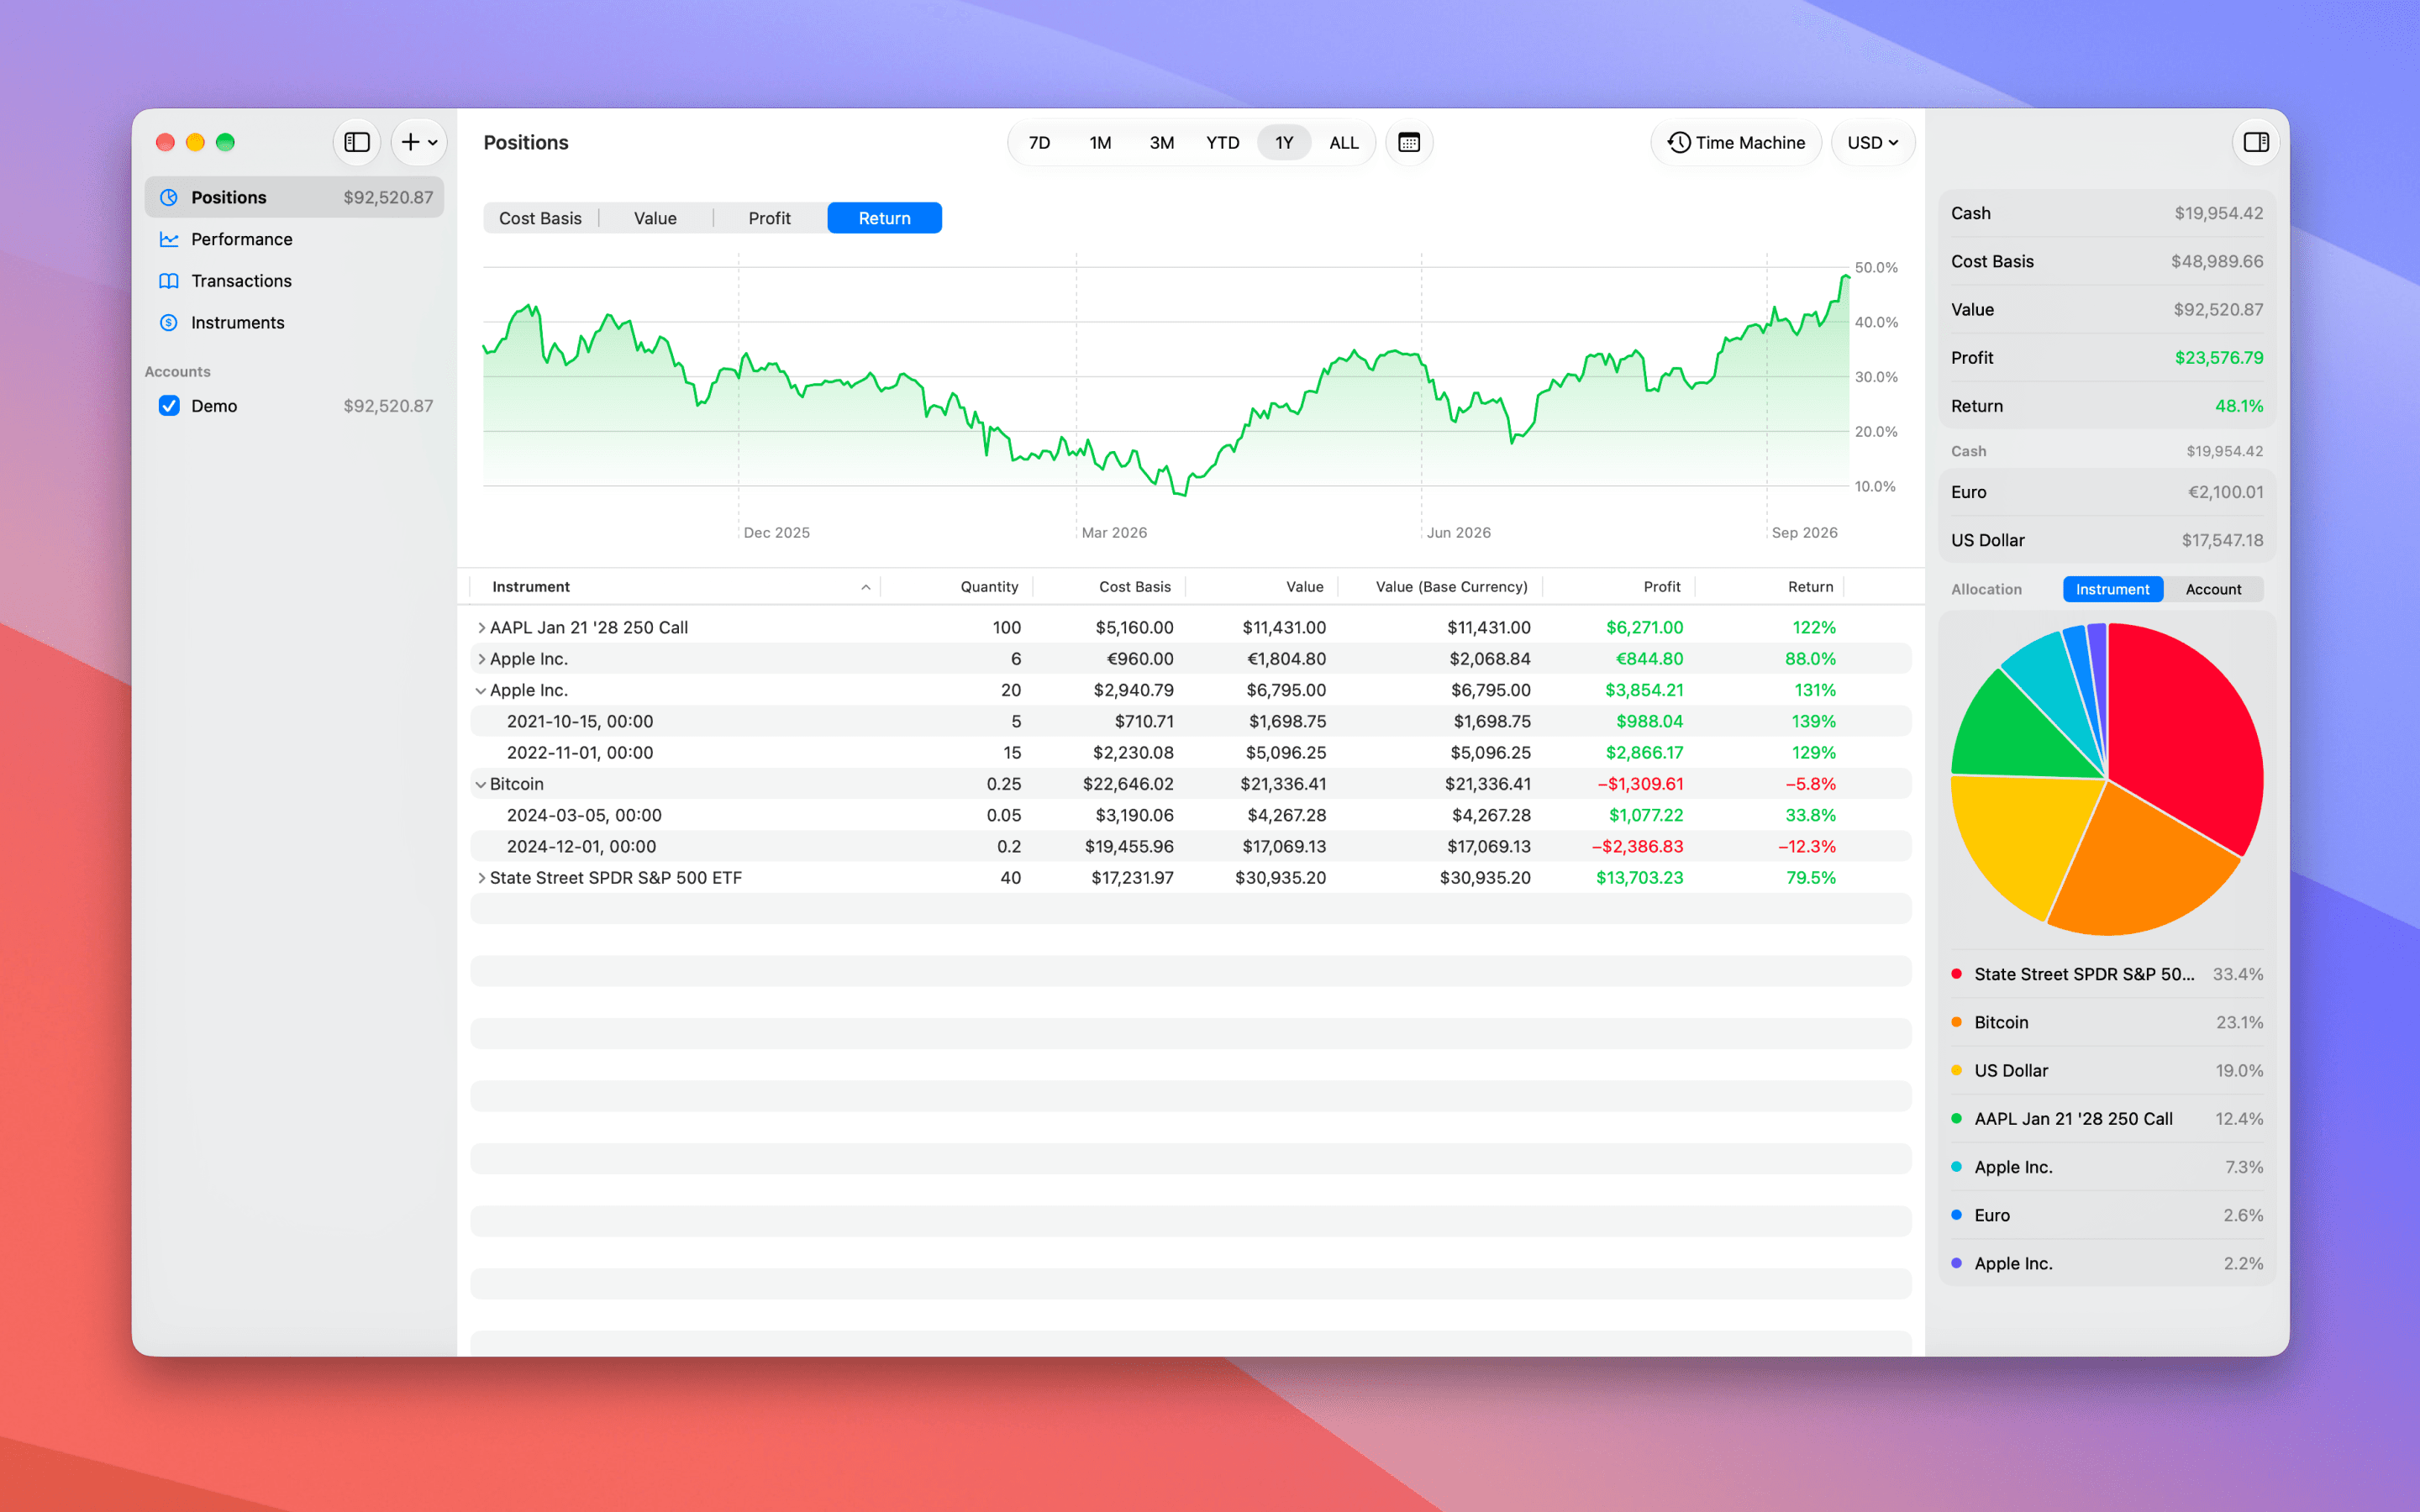This screenshot has height=1512, width=2420.
Task: Open the USD currency dropdown
Action: click(x=1872, y=142)
